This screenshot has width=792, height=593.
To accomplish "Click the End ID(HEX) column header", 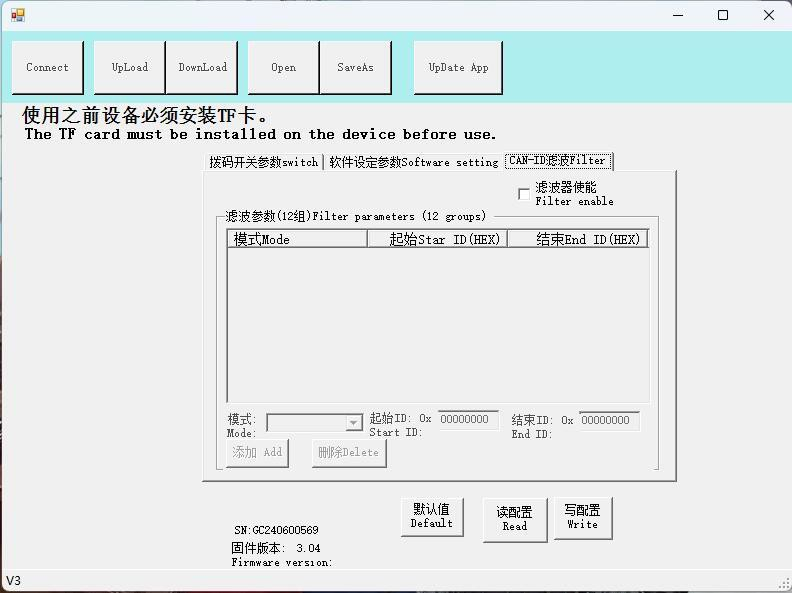I will pos(578,239).
